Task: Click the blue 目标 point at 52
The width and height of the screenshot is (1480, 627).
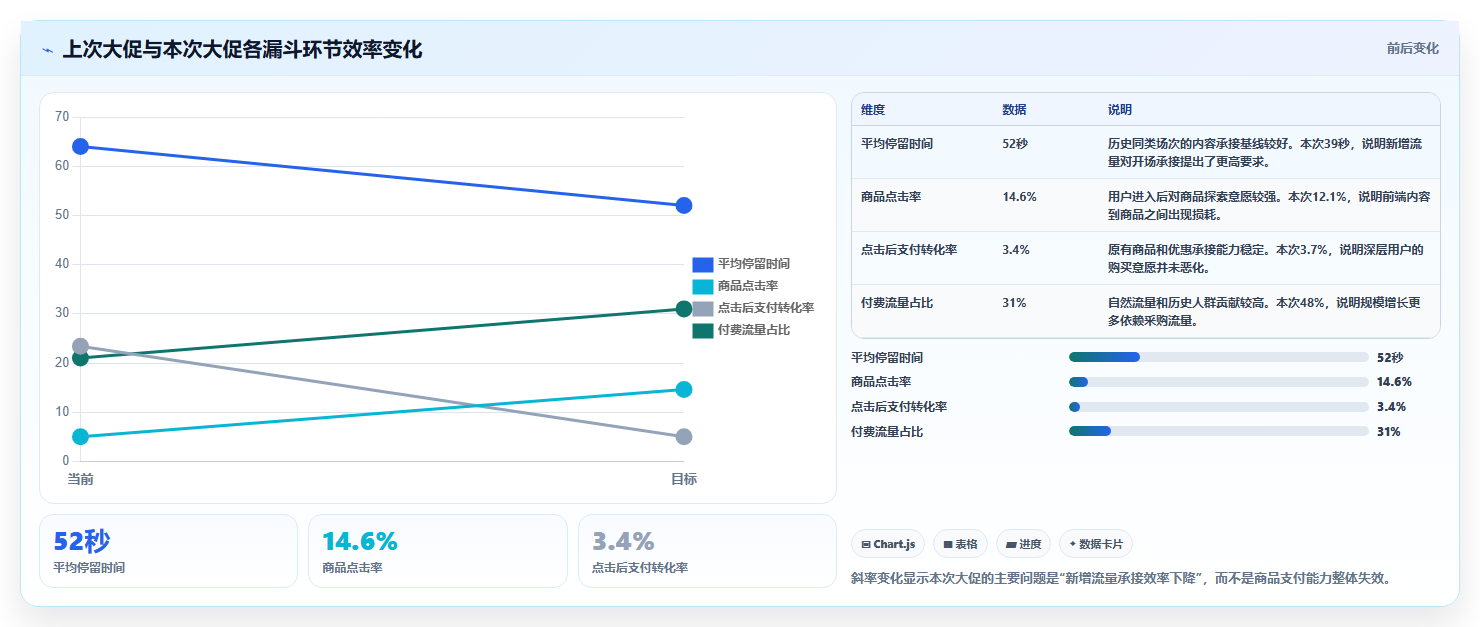Action: (x=684, y=206)
